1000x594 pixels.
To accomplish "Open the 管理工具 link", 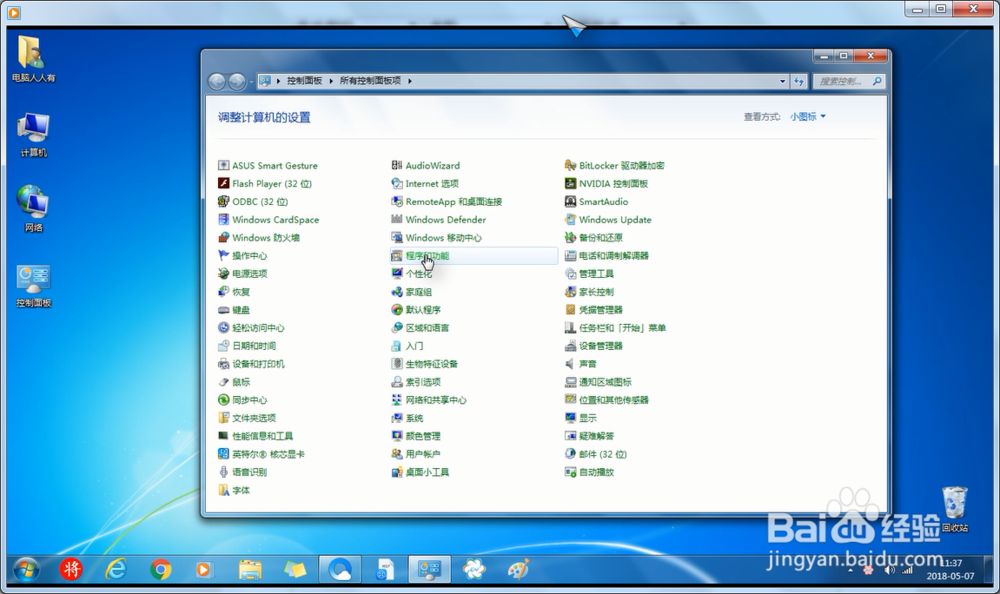I will (596, 274).
